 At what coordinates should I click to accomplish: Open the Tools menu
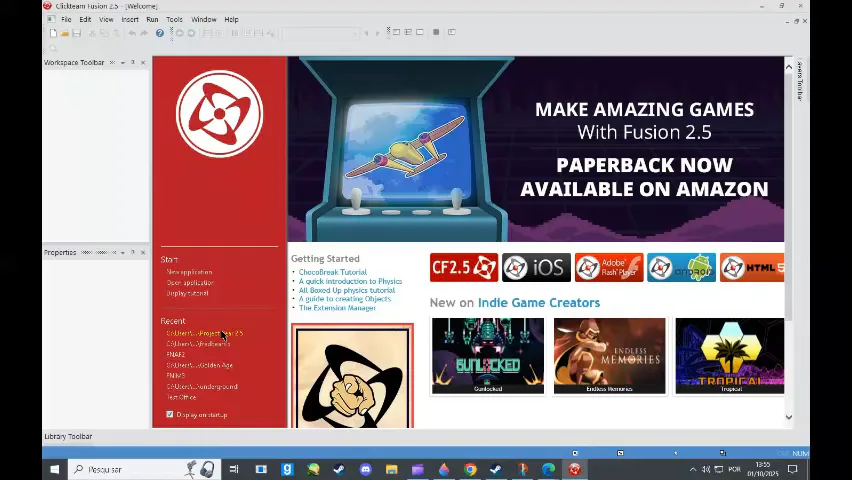point(174,20)
